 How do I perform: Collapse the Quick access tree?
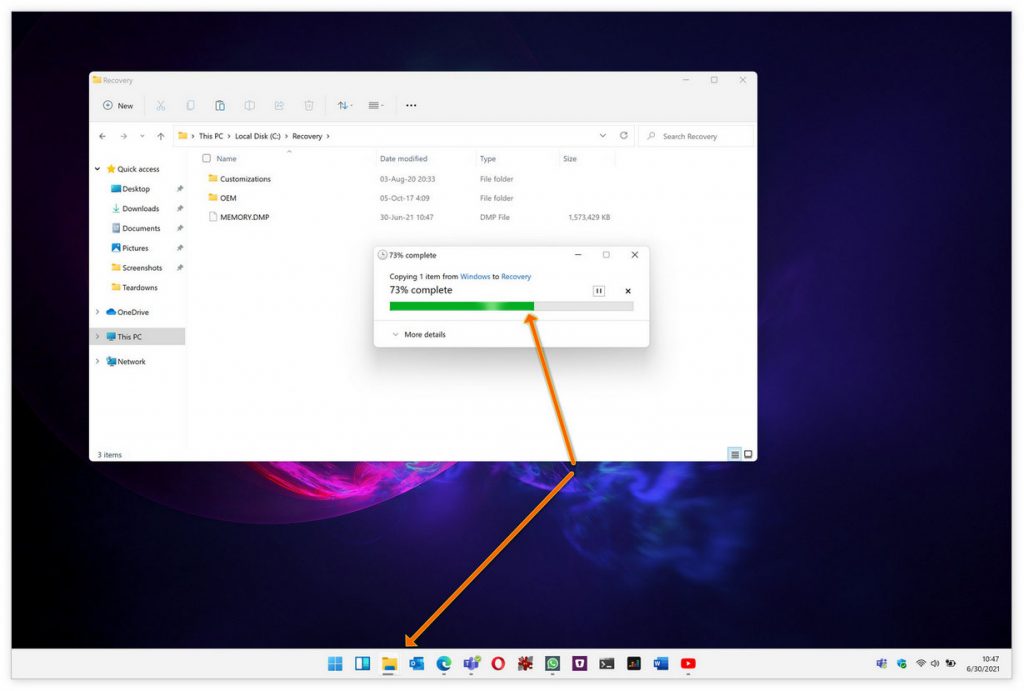(x=97, y=169)
